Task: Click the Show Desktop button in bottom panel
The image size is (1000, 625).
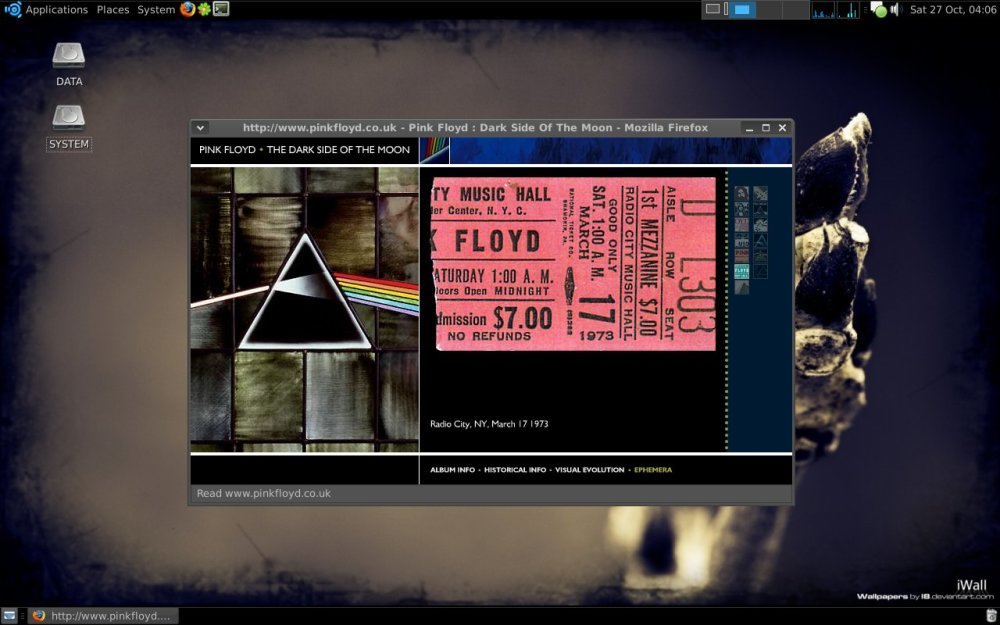Action: click(10, 615)
